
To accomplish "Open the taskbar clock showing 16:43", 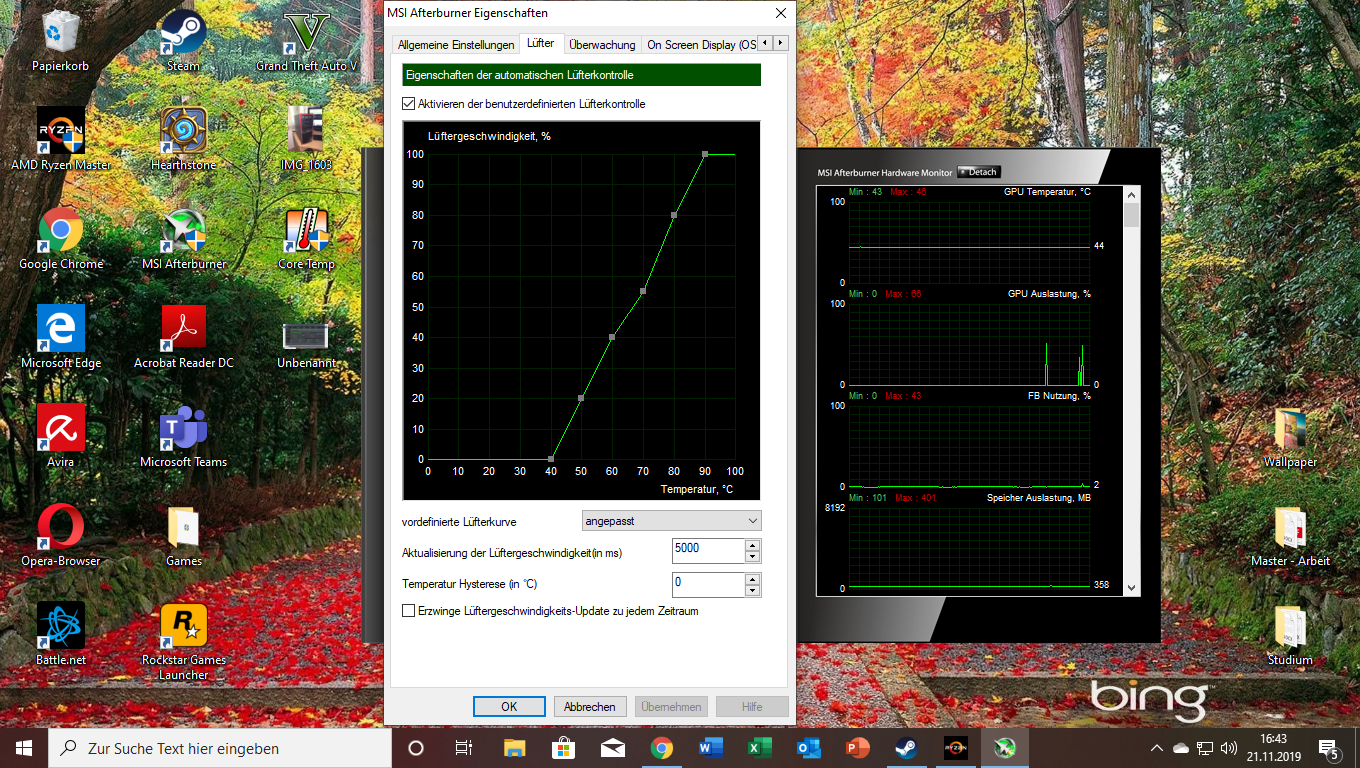I will pyautogui.click(x=1273, y=747).
